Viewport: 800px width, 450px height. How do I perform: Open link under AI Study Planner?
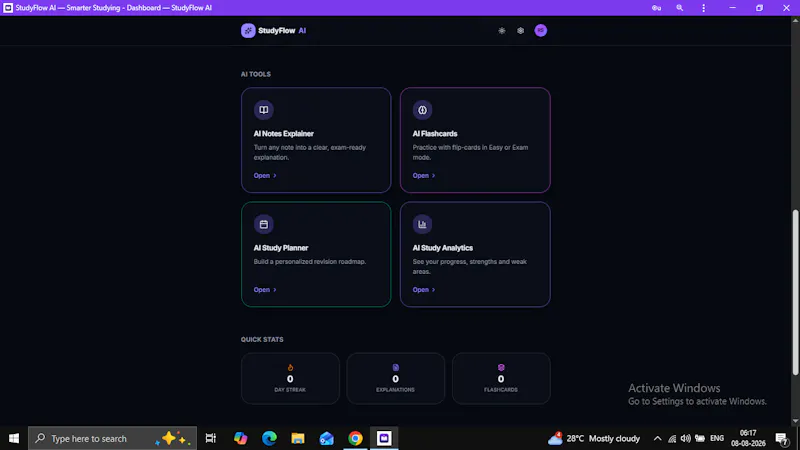coord(265,290)
